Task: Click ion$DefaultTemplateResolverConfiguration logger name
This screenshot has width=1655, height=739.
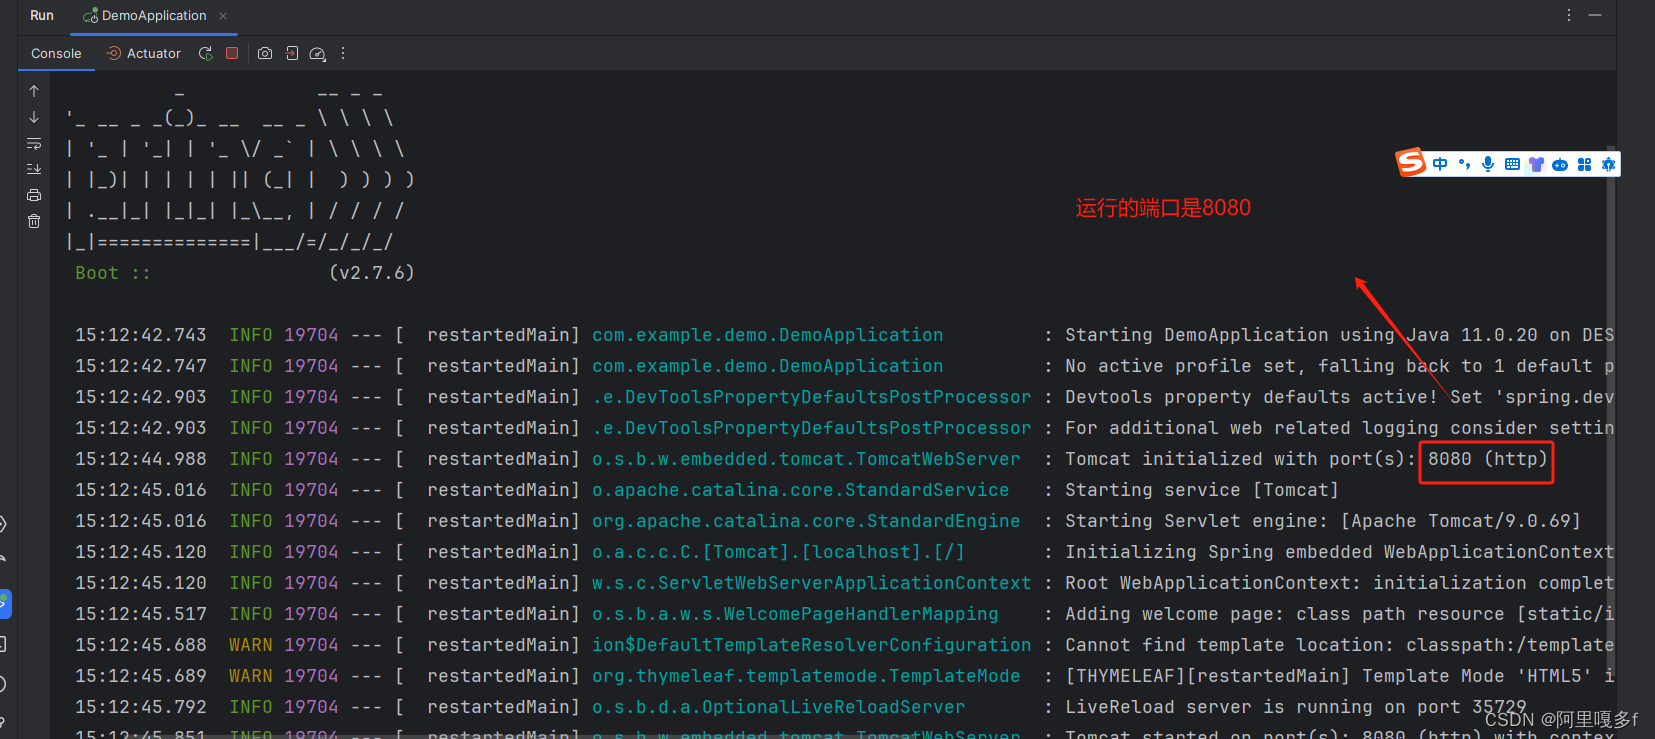Action: pyautogui.click(x=811, y=645)
